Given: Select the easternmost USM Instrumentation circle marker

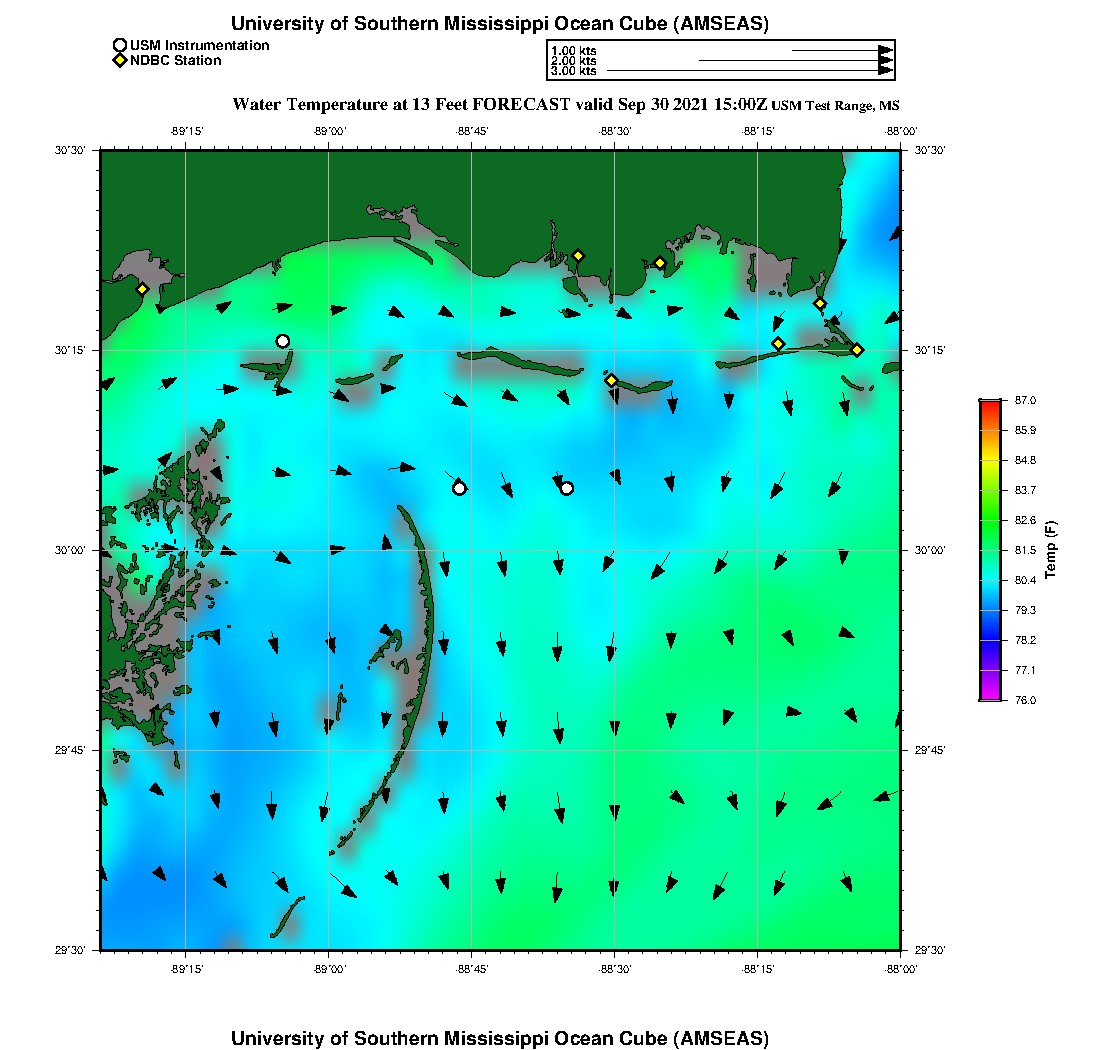Looking at the screenshot, I should coord(567,488).
